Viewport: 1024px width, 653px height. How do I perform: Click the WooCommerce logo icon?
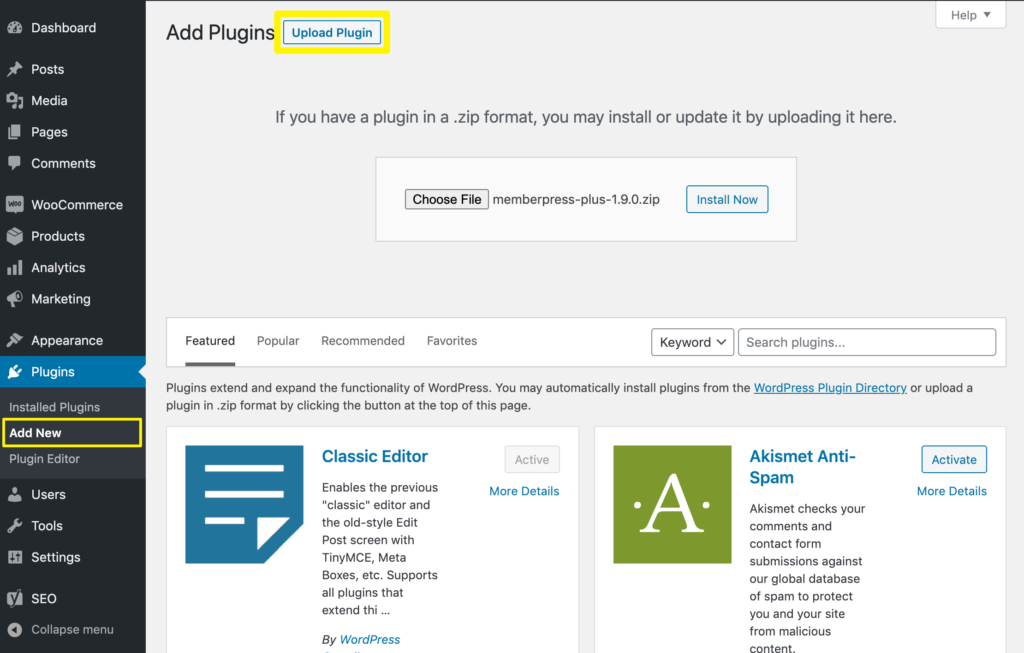[14, 204]
